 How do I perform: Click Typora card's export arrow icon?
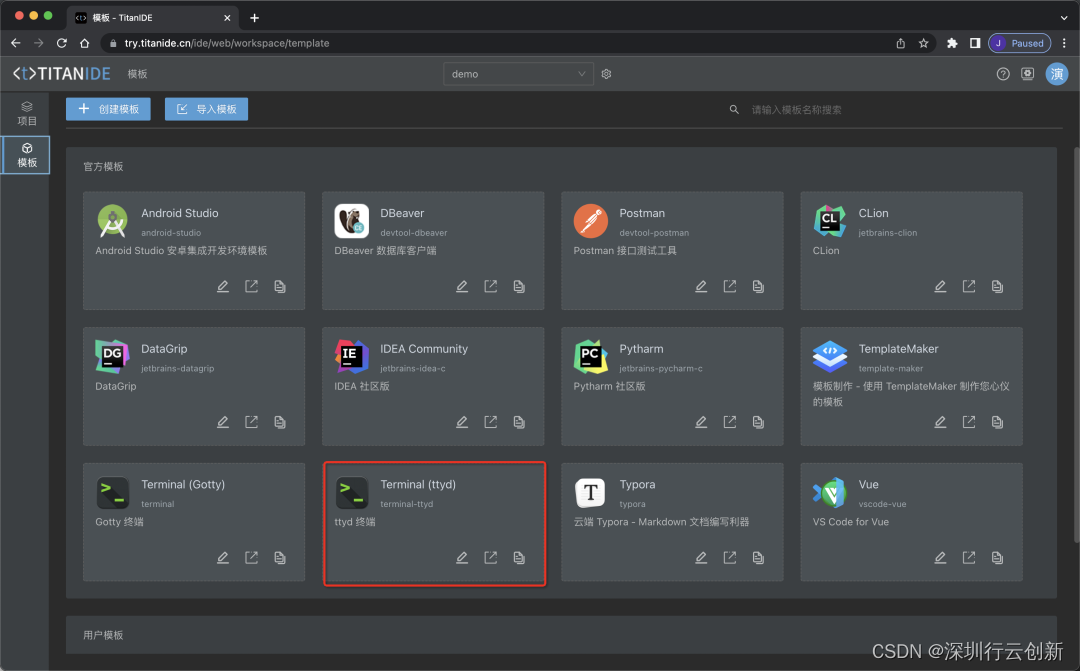[x=729, y=557]
